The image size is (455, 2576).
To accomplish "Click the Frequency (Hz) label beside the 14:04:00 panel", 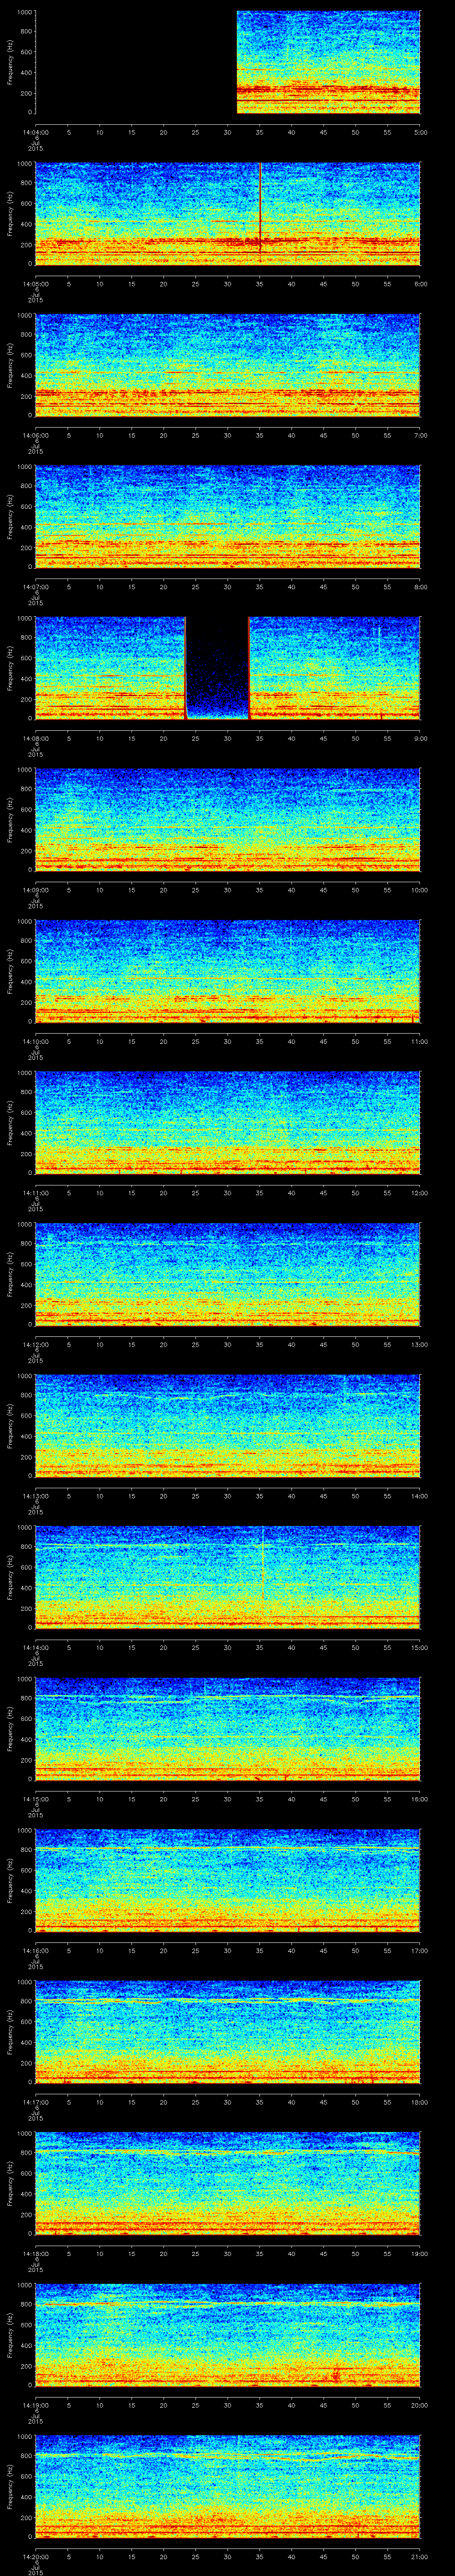I will (10, 62).
